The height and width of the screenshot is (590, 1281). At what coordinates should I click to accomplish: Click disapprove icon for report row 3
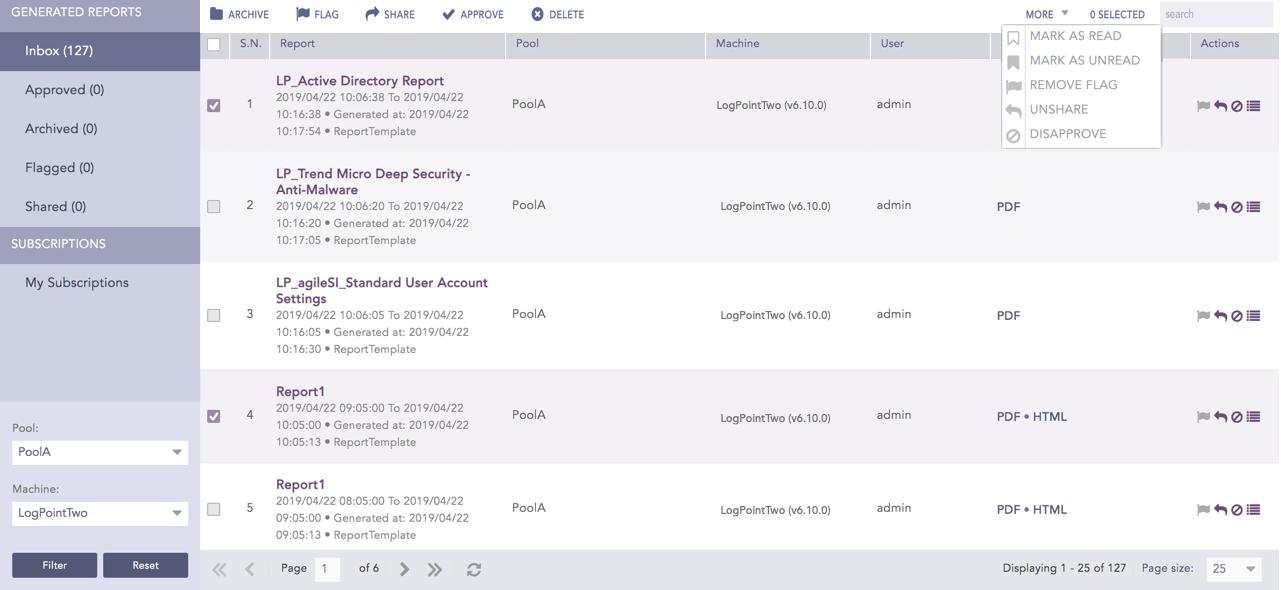click(1237, 316)
